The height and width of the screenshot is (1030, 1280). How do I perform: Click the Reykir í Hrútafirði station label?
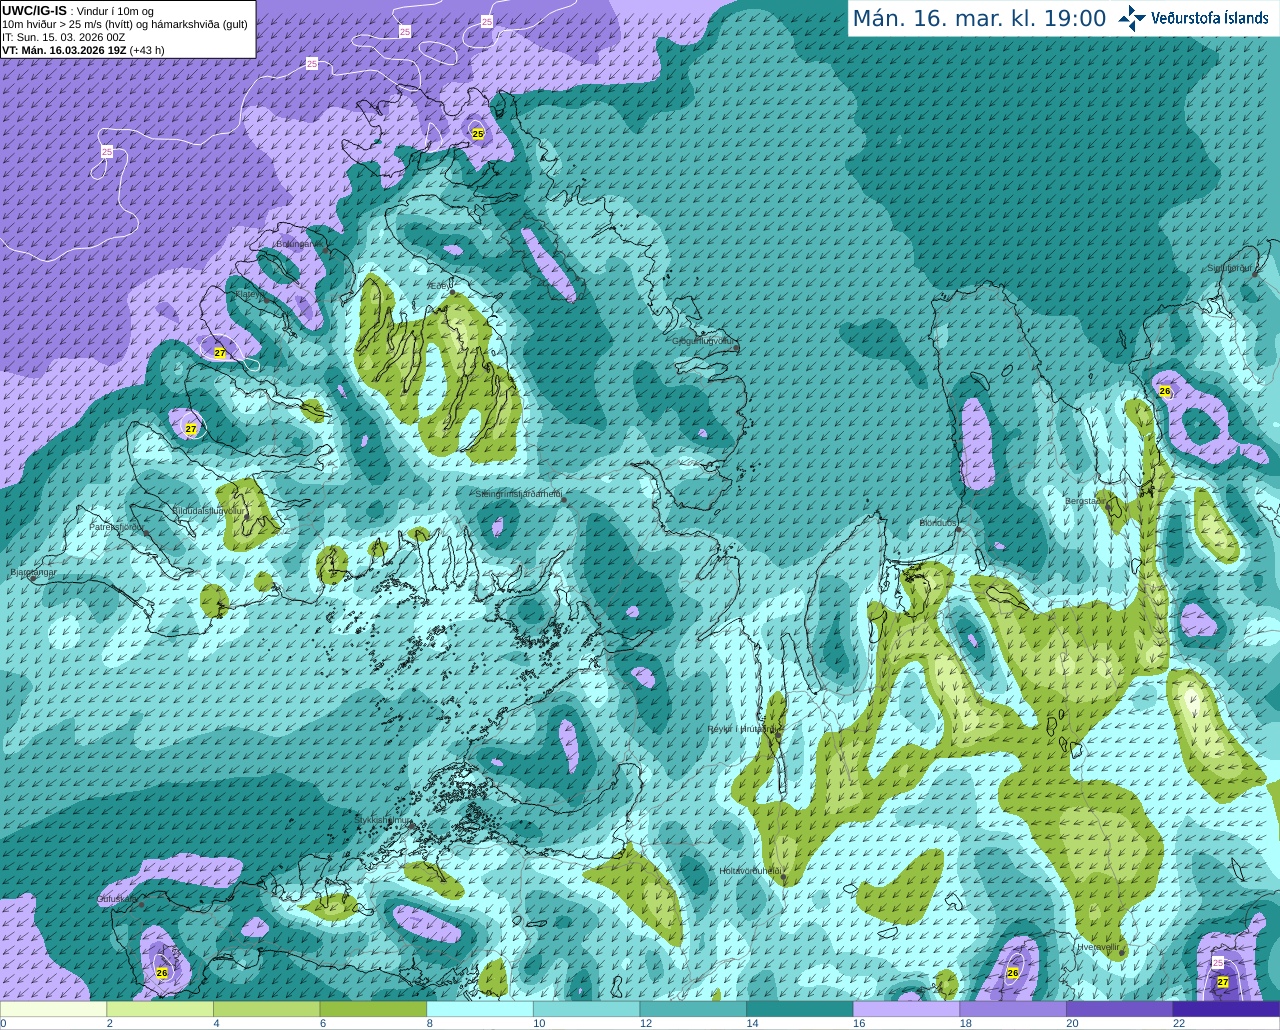(x=741, y=729)
